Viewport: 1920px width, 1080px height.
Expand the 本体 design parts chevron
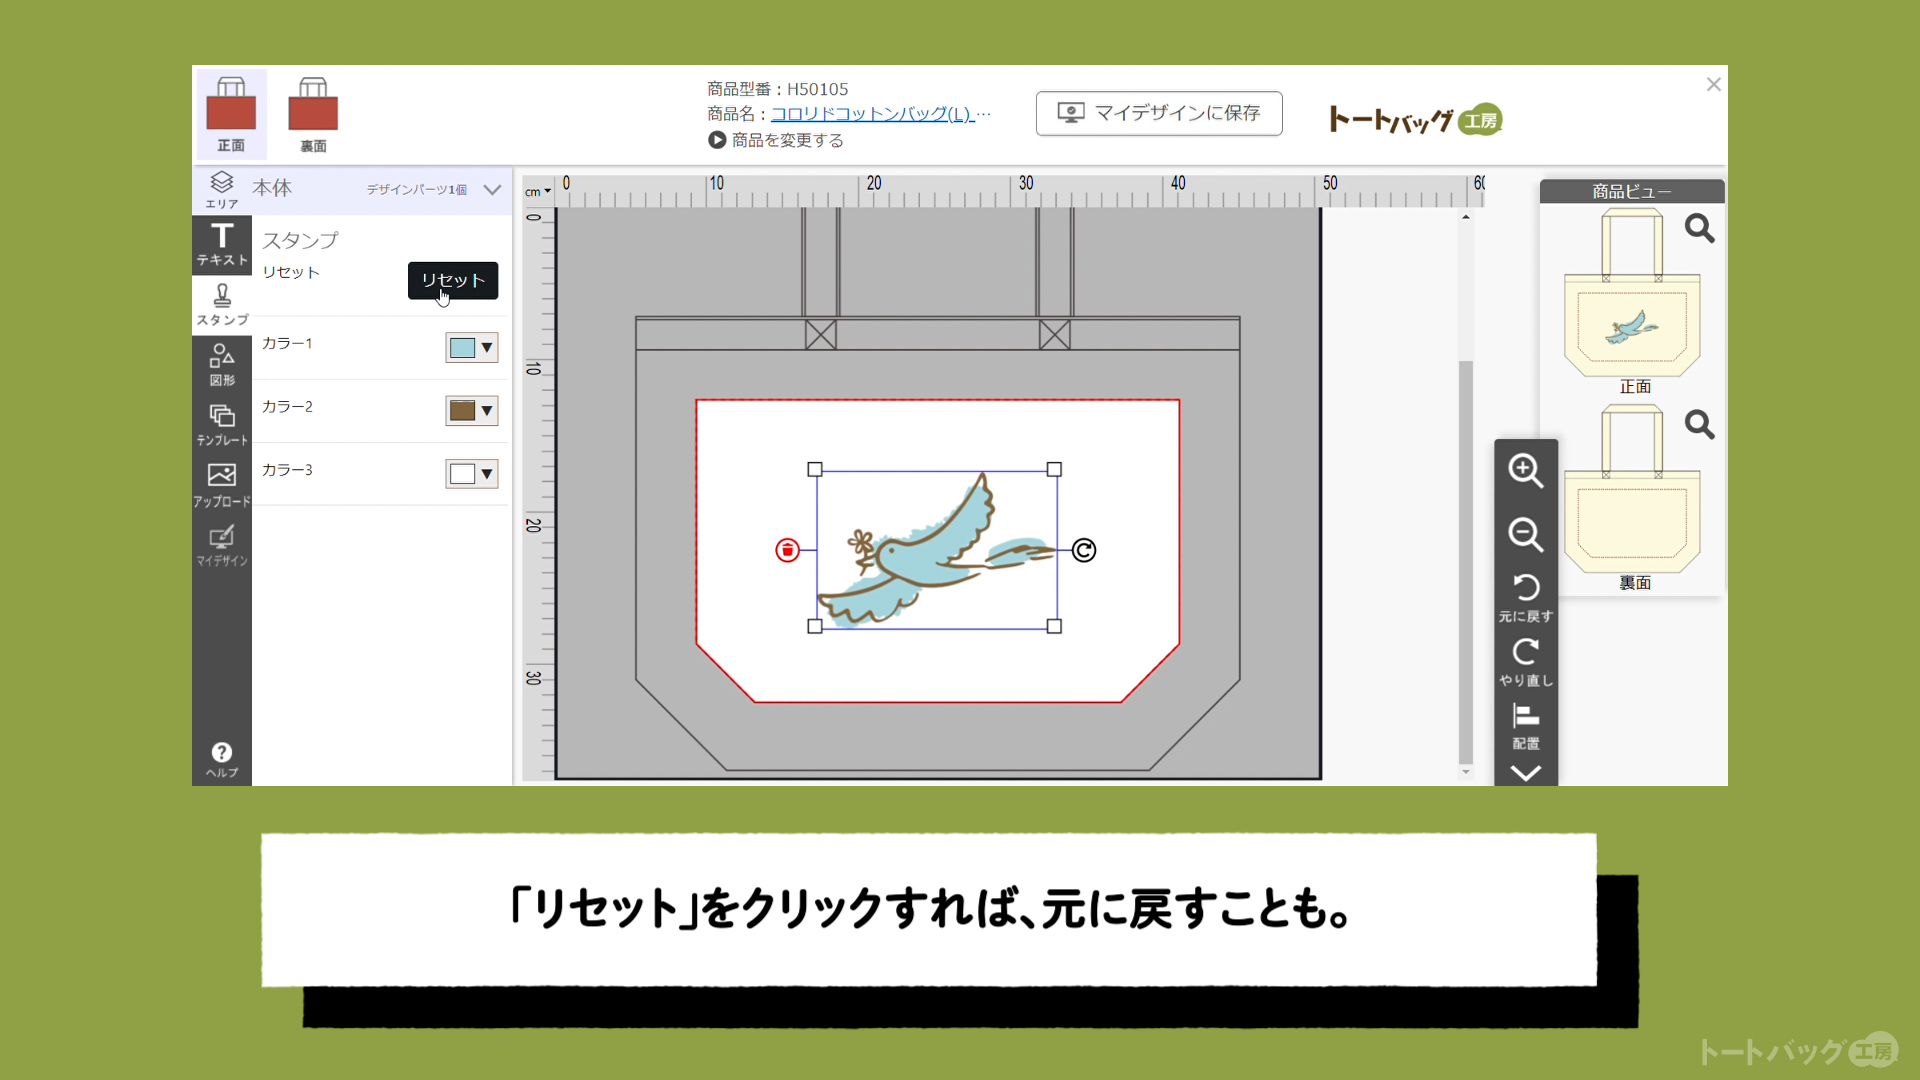click(492, 189)
